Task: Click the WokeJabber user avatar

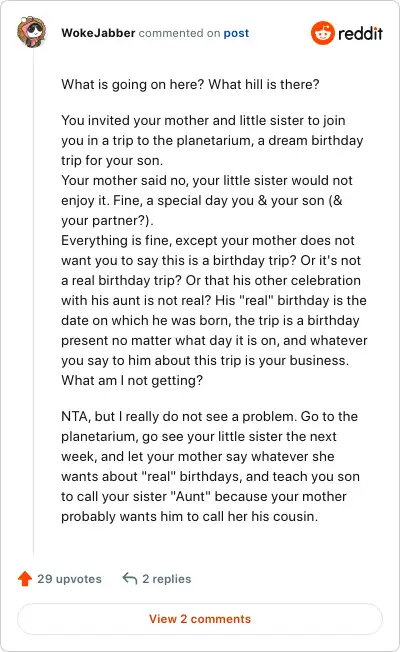Action: [32, 32]
